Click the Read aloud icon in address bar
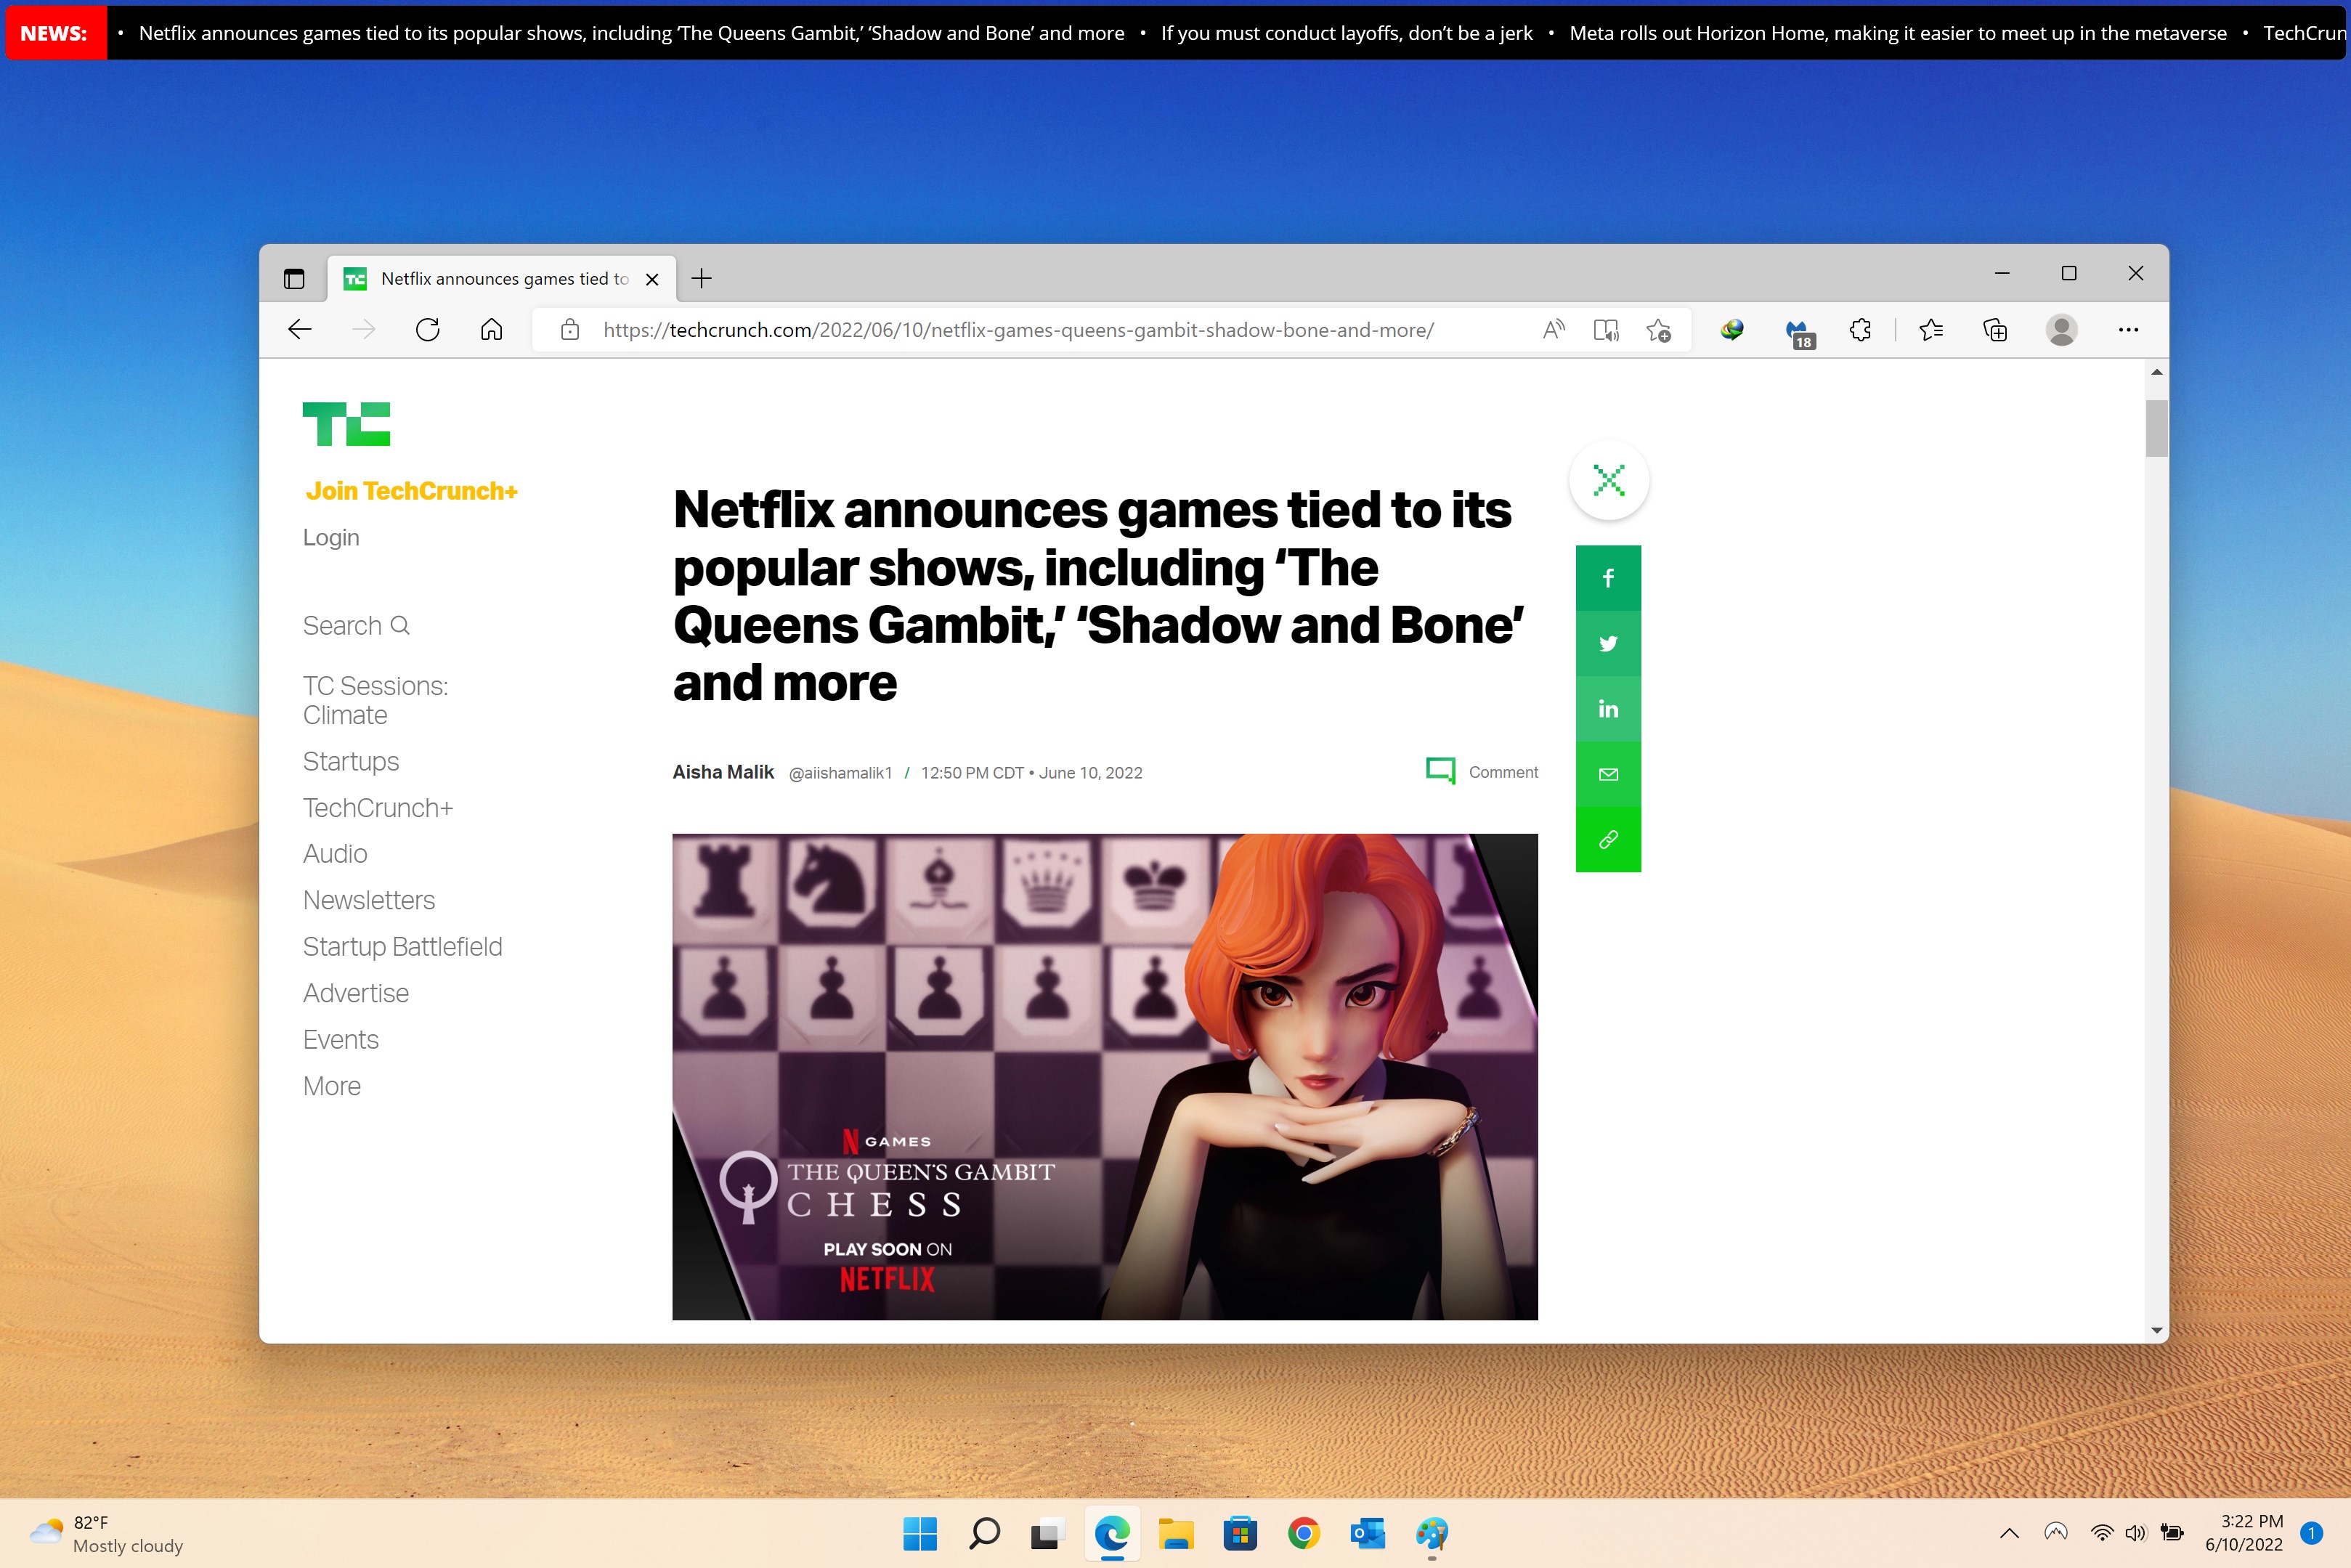 coord(1553,330)
